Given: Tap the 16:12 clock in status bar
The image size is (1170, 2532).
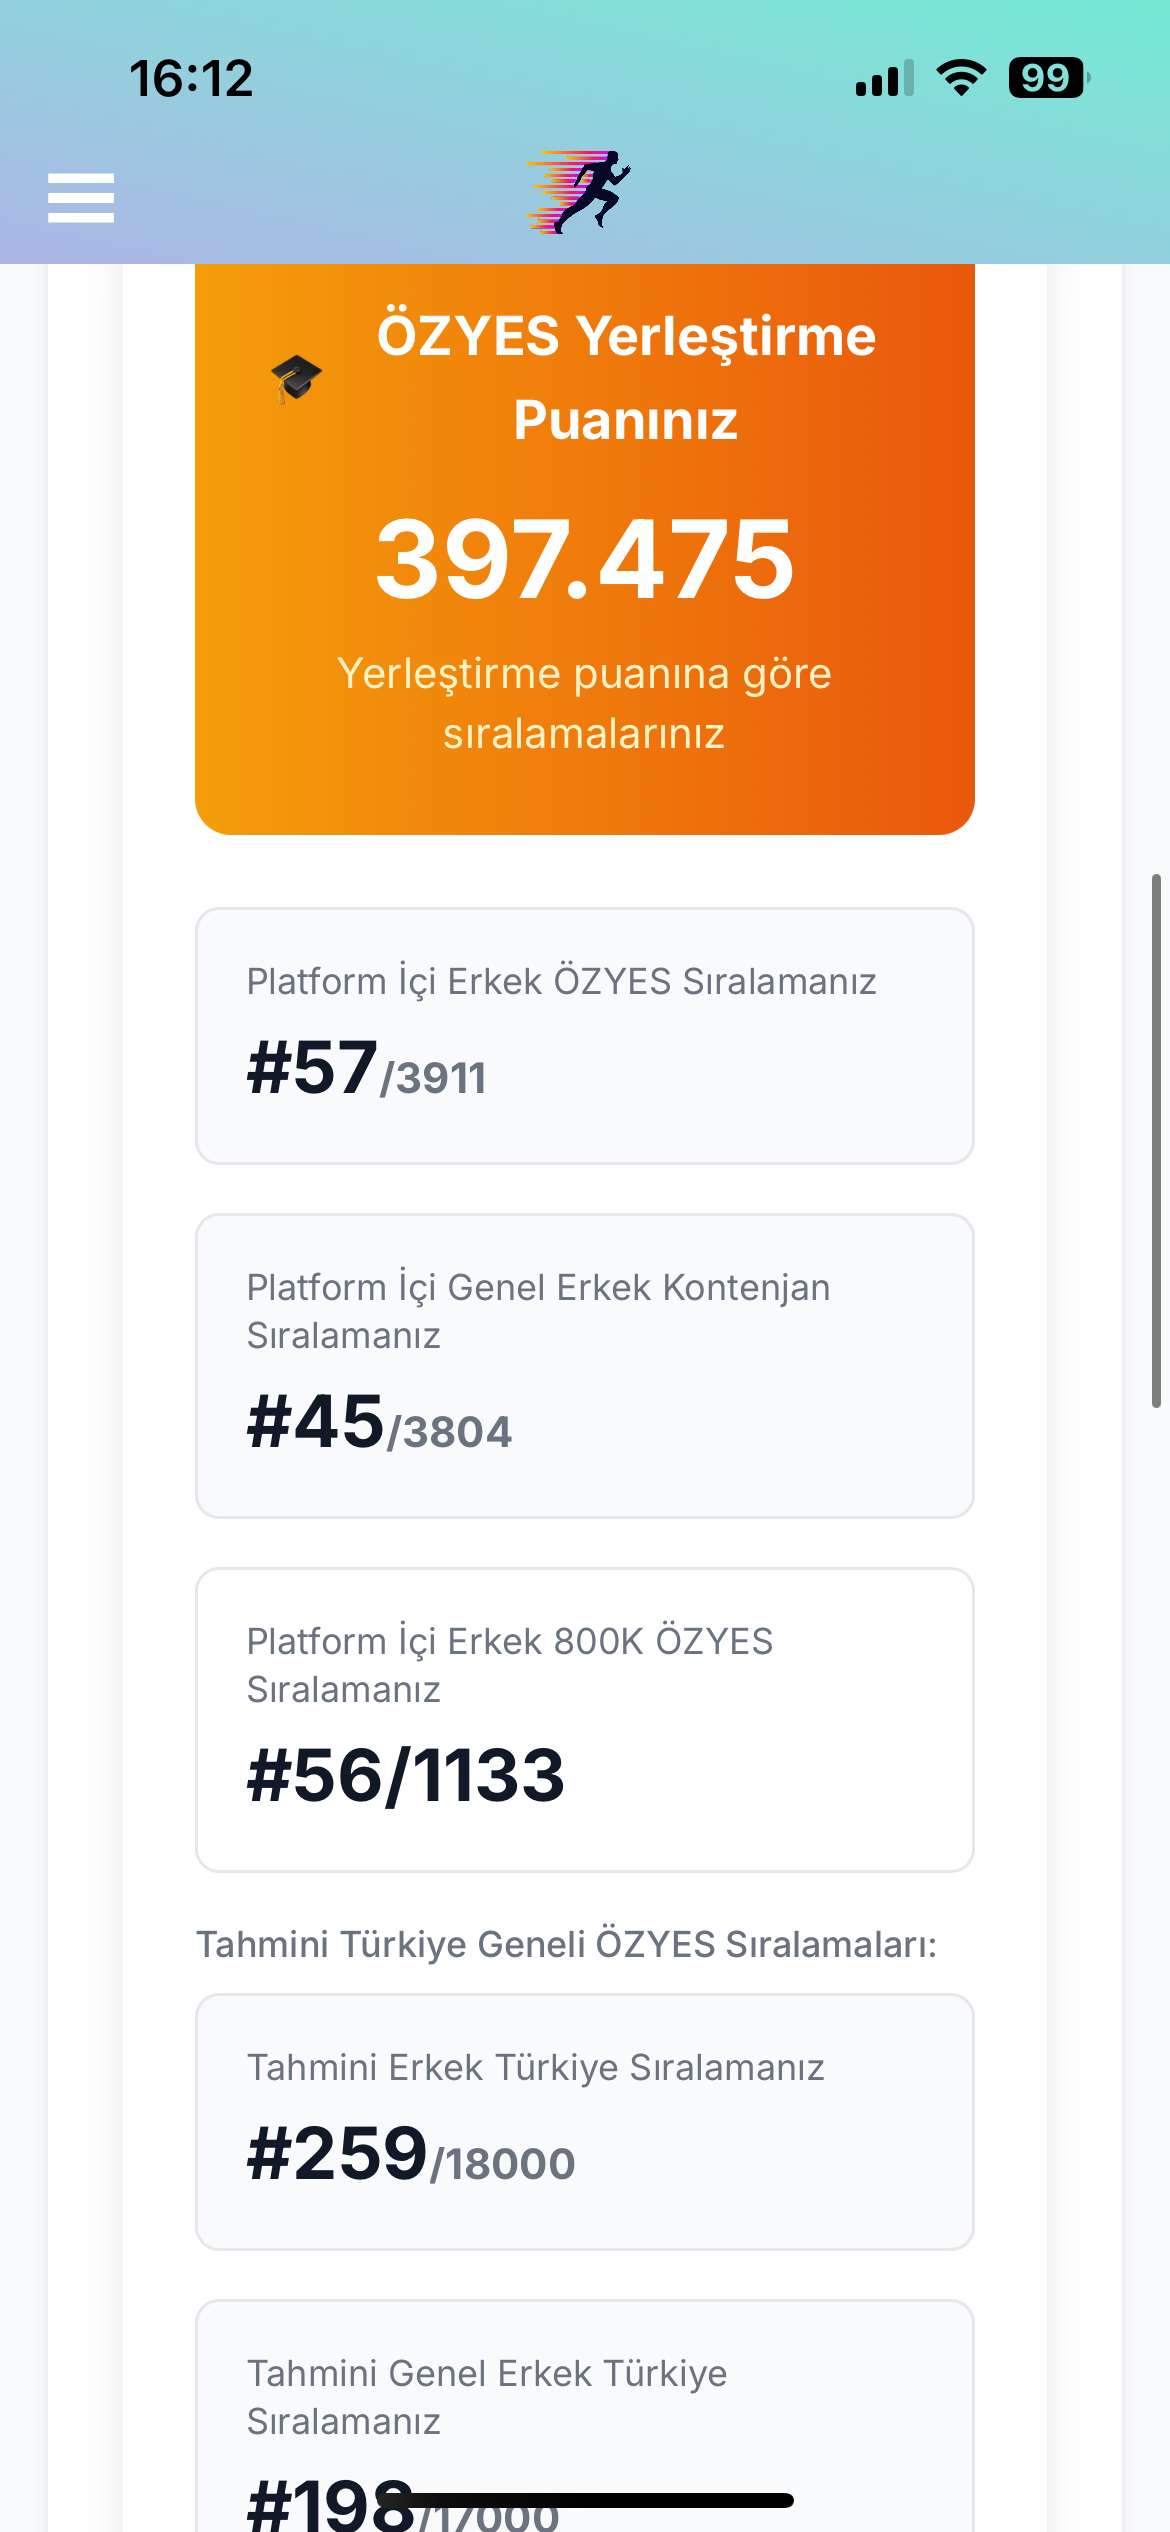Looking at the screenshot, I should pos(191,79).
